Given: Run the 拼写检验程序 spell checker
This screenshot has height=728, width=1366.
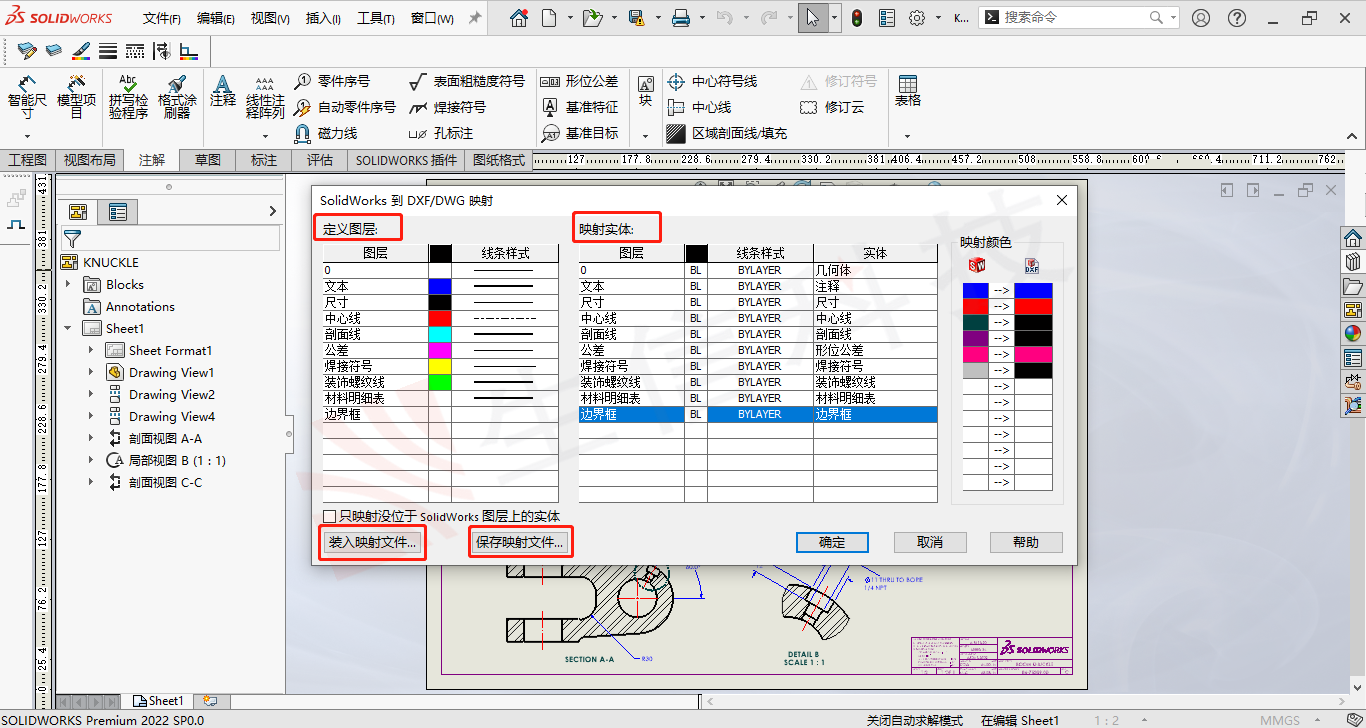Looking at the screenshot, I should point(128,97).
